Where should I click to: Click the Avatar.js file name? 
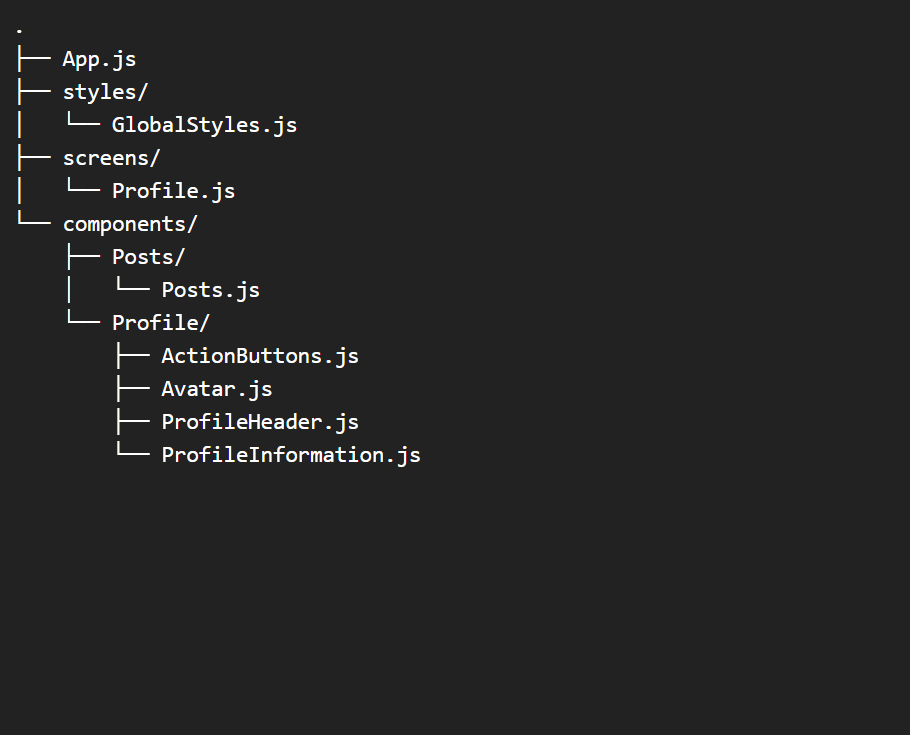pyautogui.click(x=216, y=389)
